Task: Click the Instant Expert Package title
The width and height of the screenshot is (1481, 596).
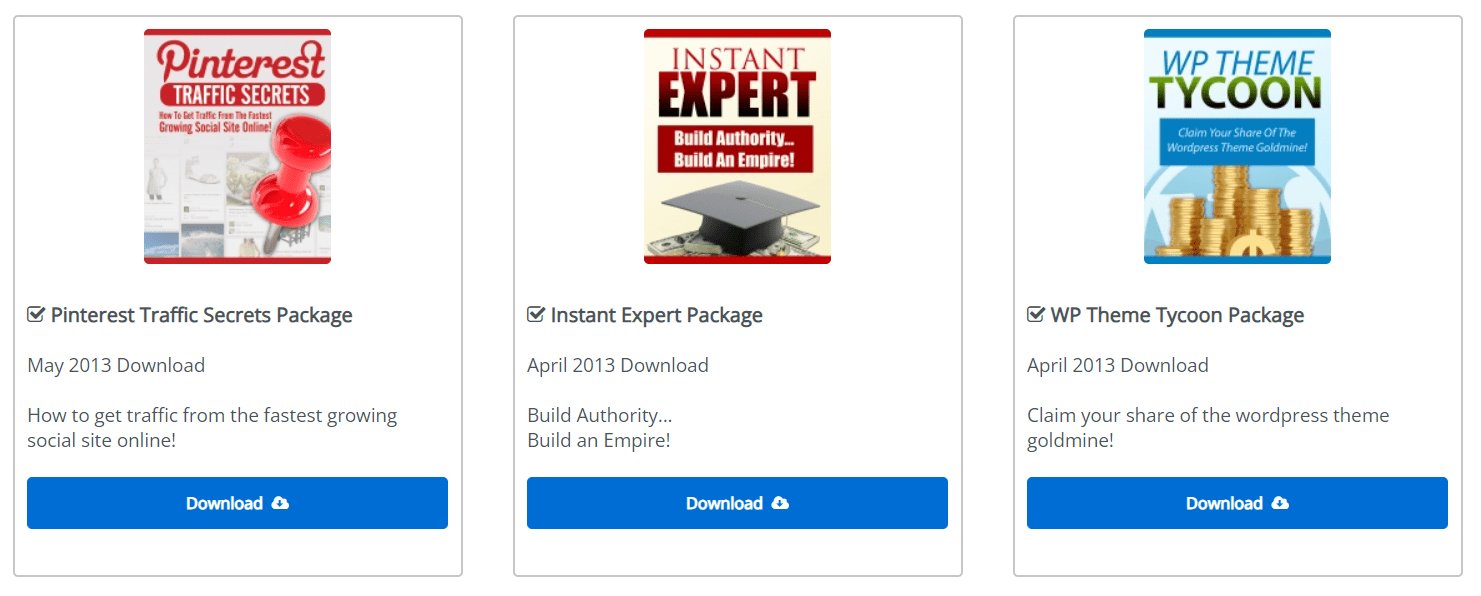Action: pyautogui.click(x=656, y=315)
